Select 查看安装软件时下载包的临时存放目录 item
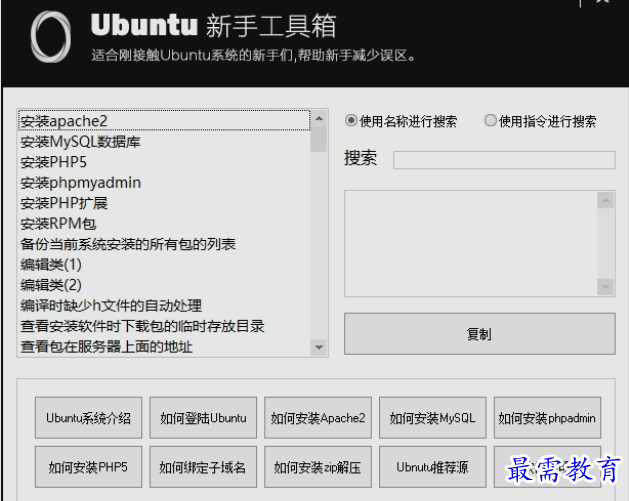Viewport: 629px width, 501px height. click(164, 326)
